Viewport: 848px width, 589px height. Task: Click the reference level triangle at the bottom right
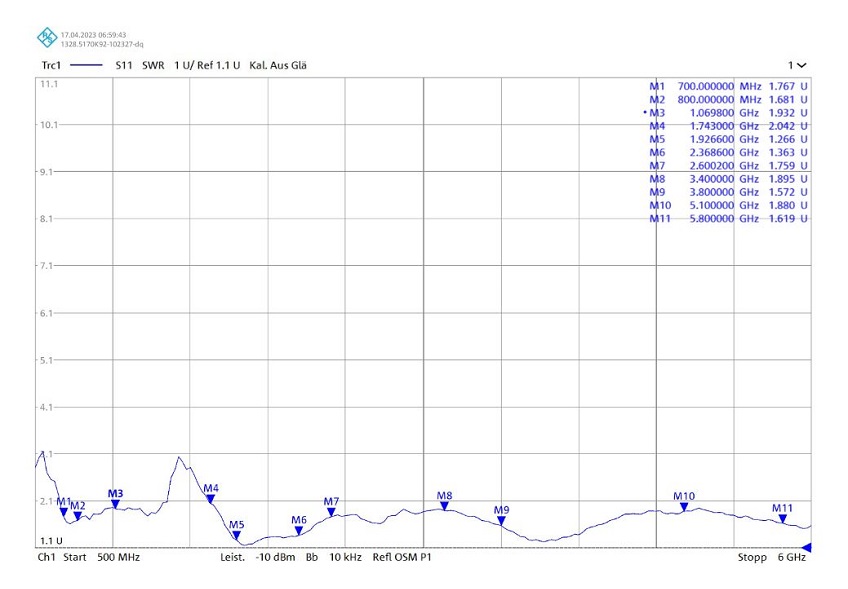tap(806, 548)
